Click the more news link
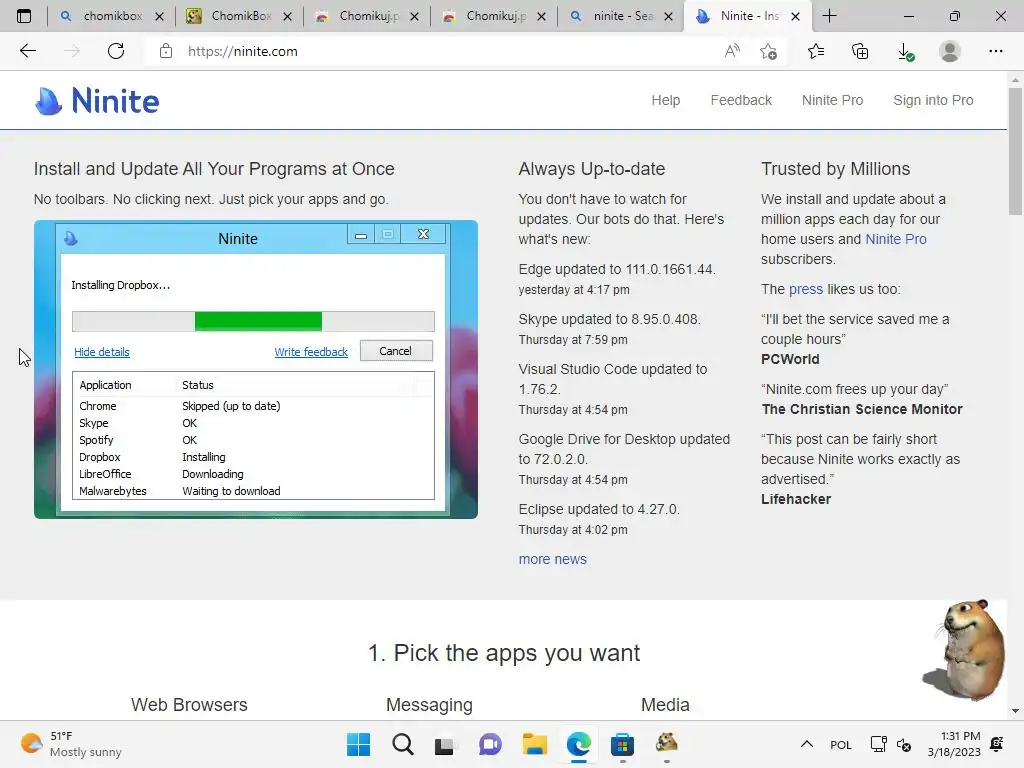Viewport: 1024px width, 768px height. (x=552, y=560)
